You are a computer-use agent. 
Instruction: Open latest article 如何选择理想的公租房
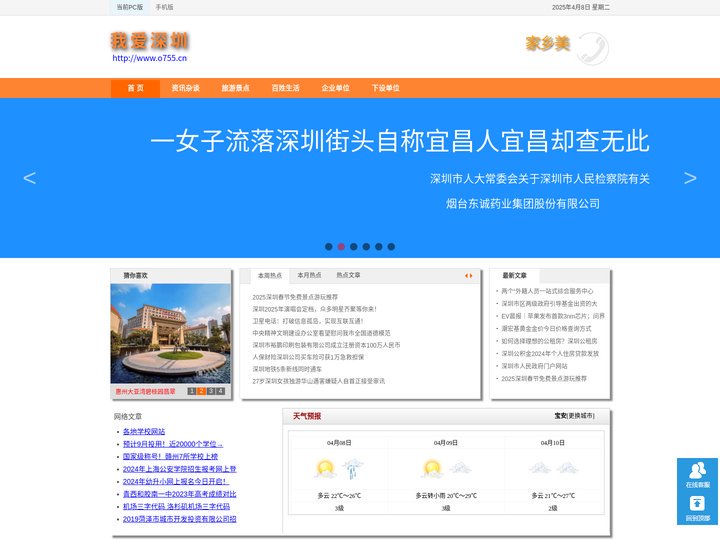tap(549, 341)
